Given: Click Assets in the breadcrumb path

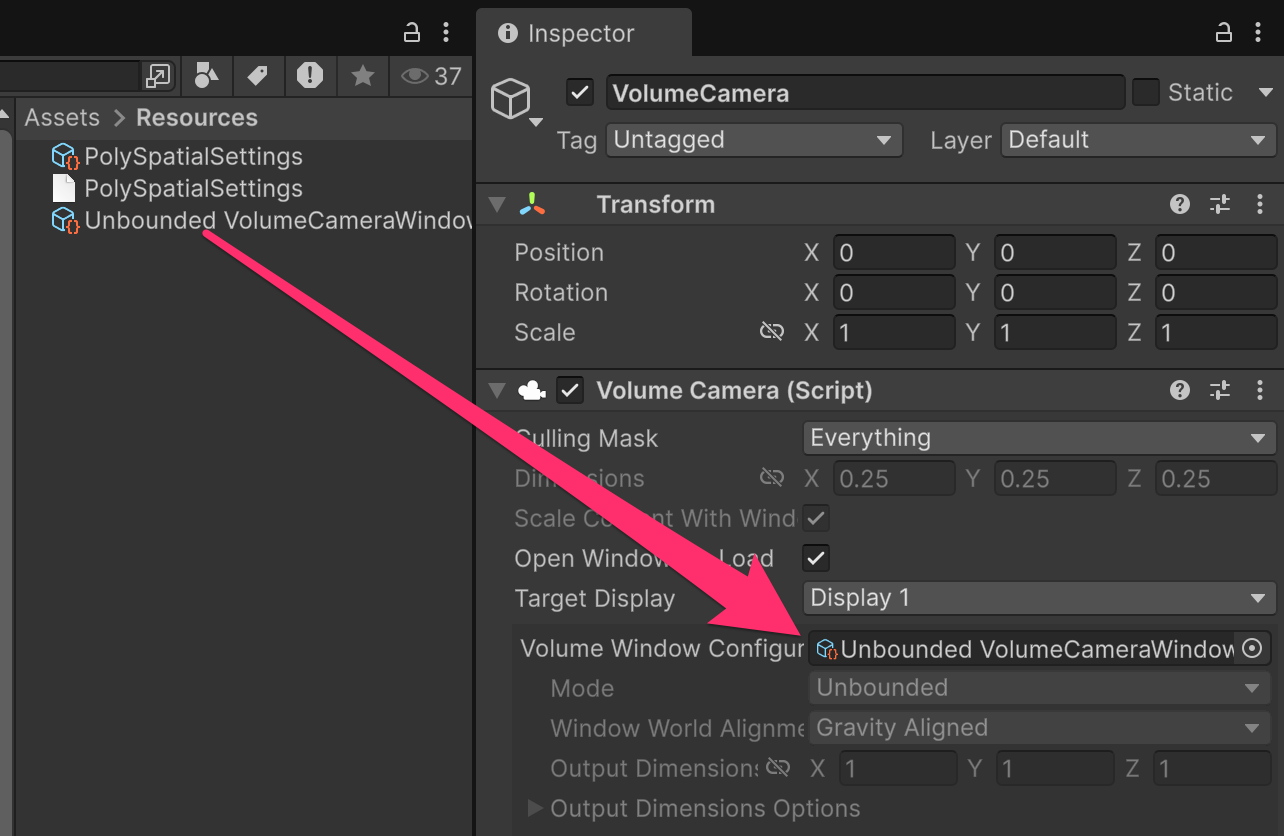Looking at the screenshot, I should 62,117.
